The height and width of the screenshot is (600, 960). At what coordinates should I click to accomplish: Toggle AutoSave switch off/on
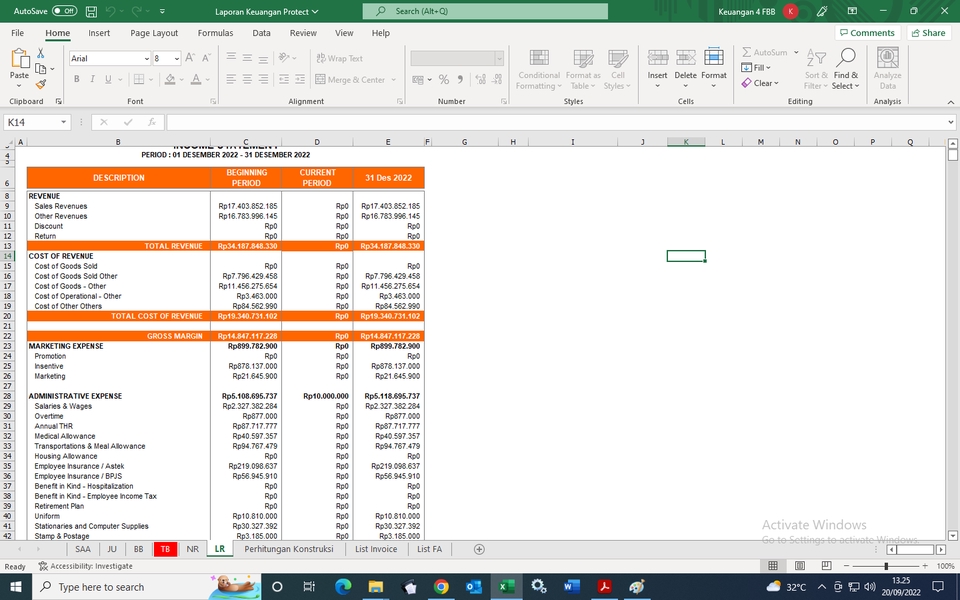64,11
